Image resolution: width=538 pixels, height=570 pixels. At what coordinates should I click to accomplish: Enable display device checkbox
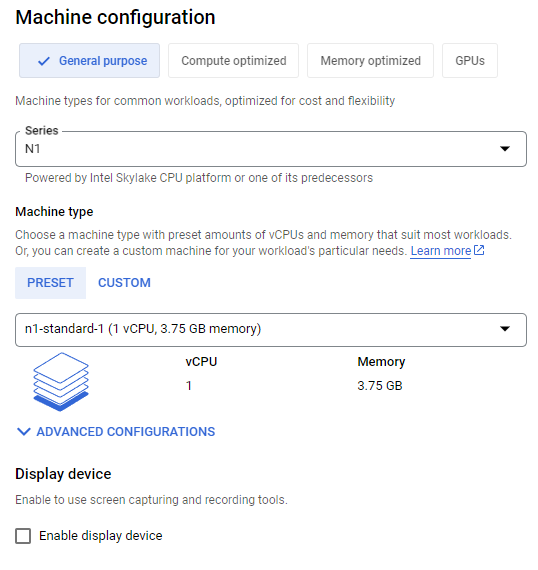[x=23, y=536]
